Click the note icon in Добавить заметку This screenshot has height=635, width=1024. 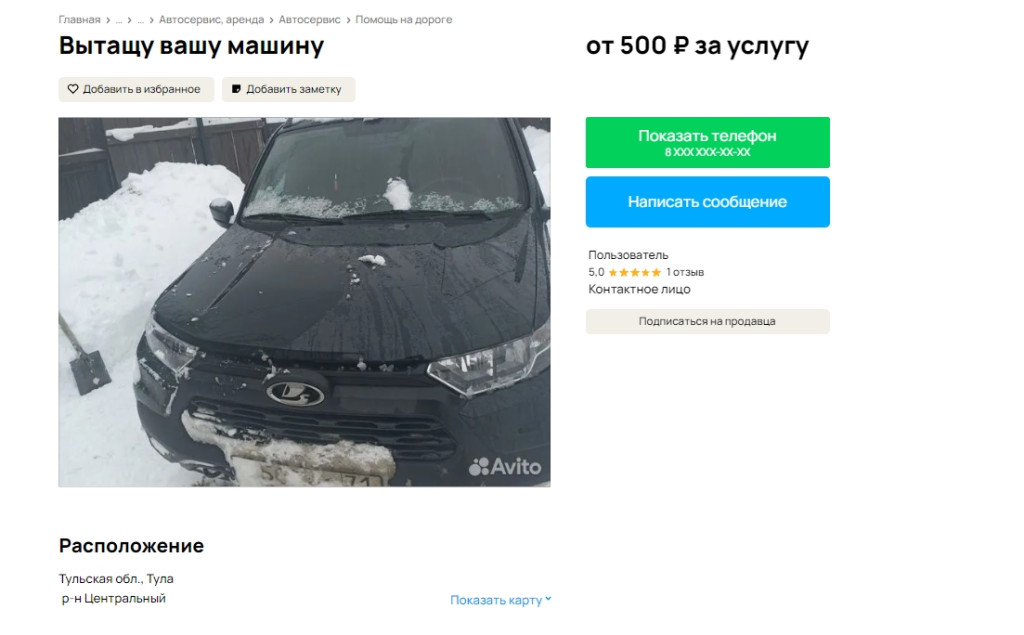[x=236, y=89]
